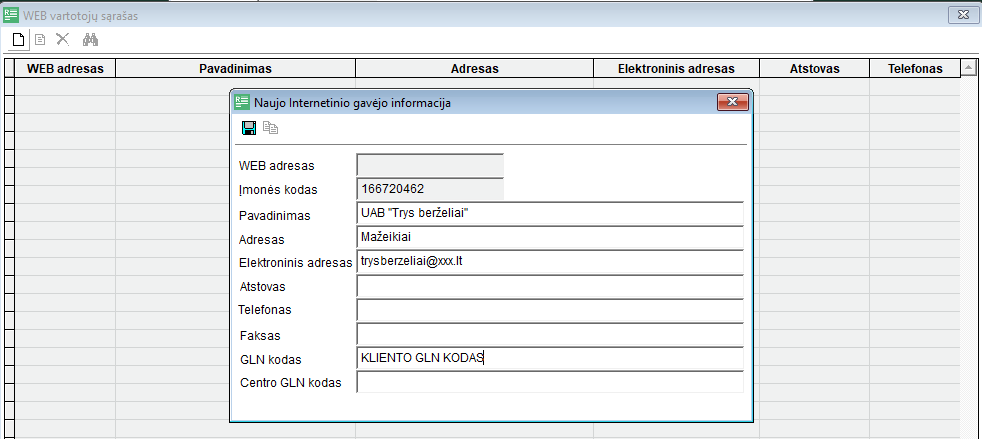Click the Edit record document icon
Screen dimensions: 982x439
pyautogui.click(x=40, y=39)
